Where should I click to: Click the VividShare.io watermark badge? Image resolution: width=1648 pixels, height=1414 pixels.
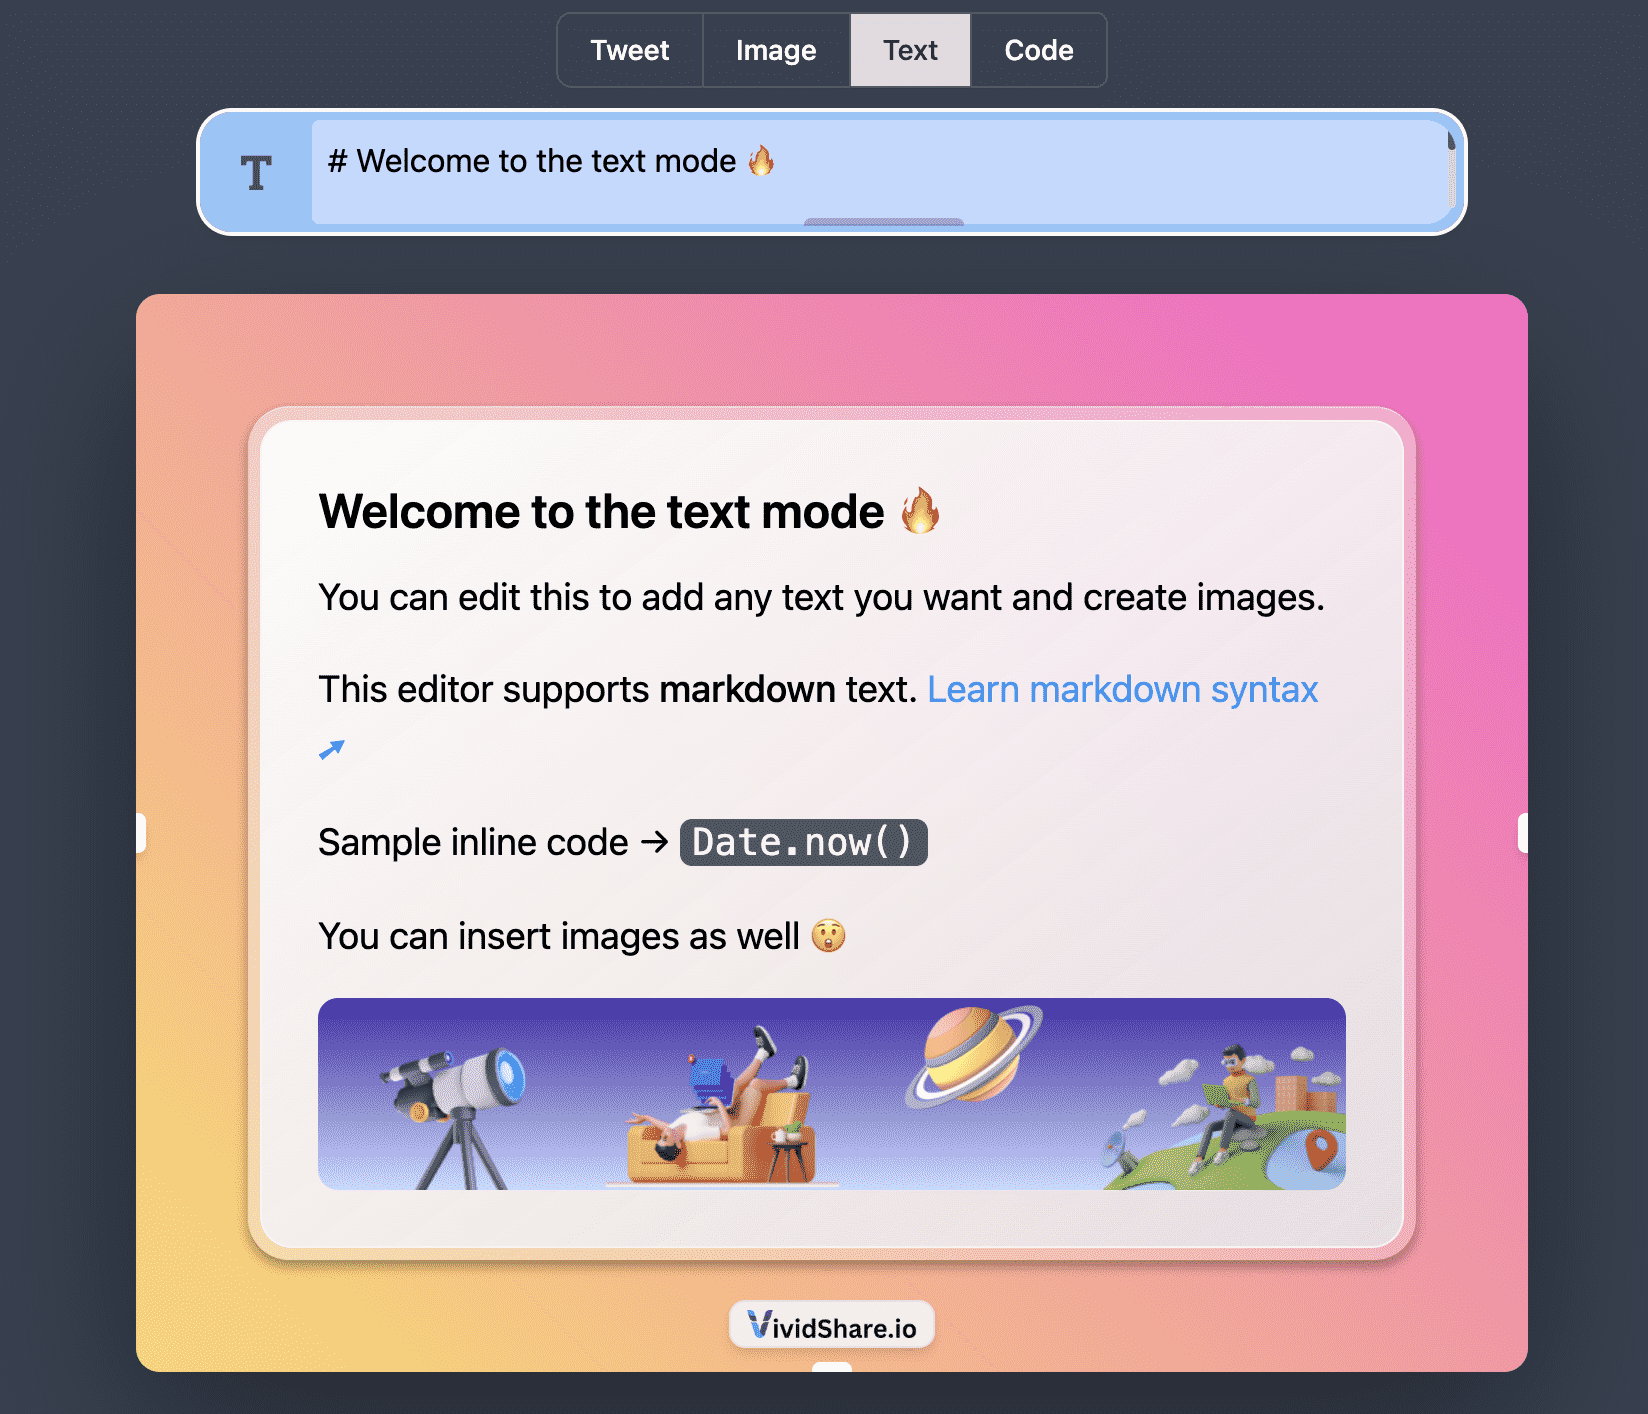[x=831, y=1326]
